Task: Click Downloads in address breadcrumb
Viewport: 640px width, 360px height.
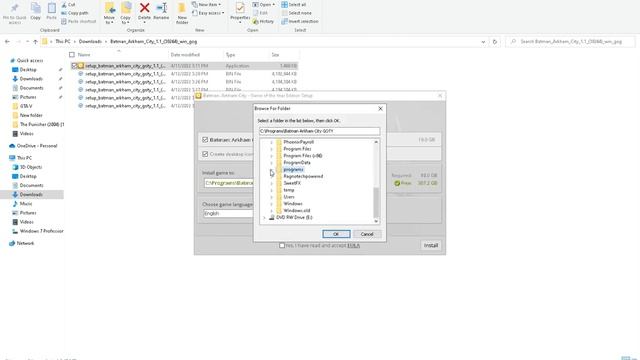Action: tap(90, 42)
